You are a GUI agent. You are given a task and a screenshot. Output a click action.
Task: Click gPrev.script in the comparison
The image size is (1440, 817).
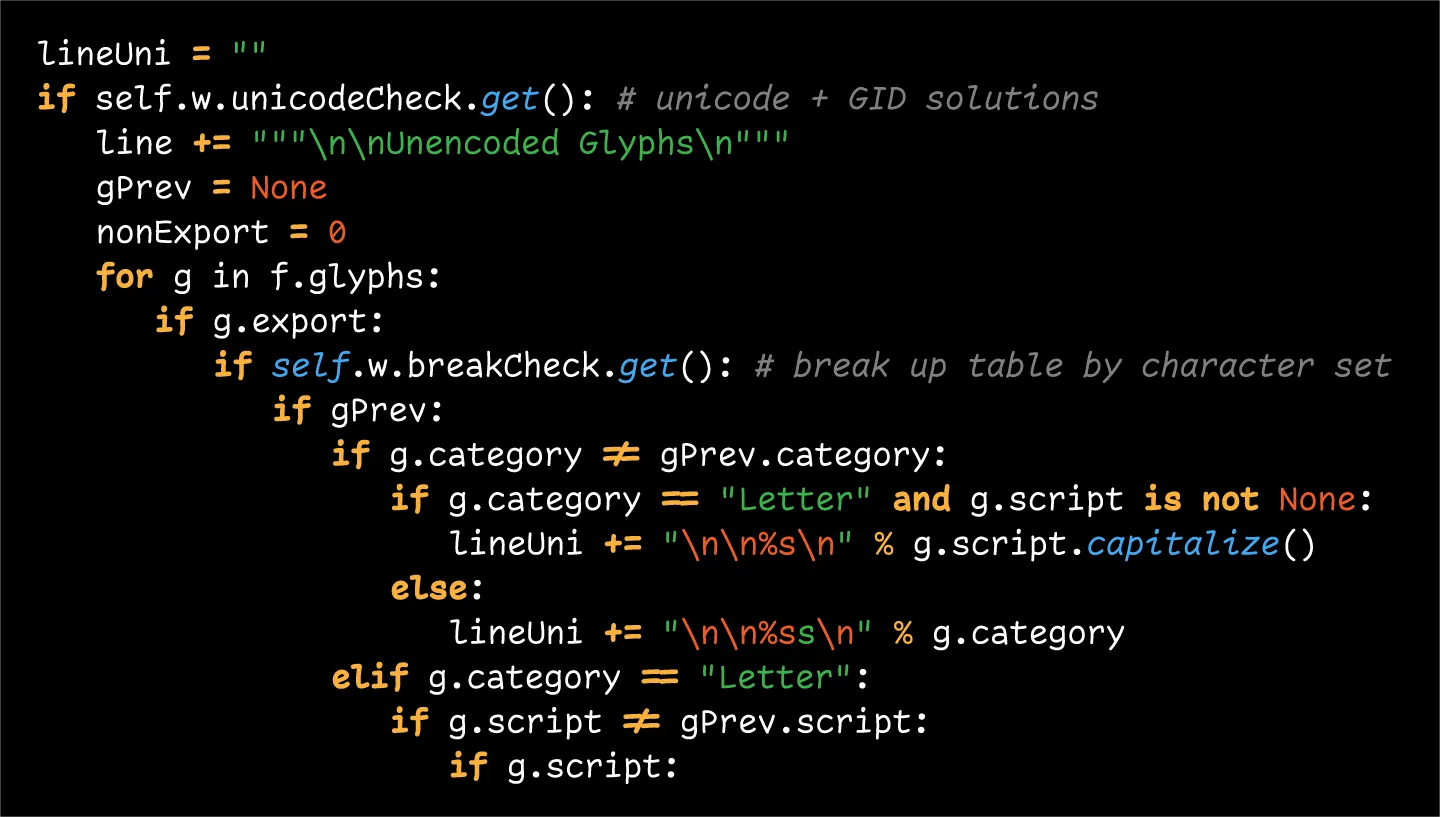[803, 722]
